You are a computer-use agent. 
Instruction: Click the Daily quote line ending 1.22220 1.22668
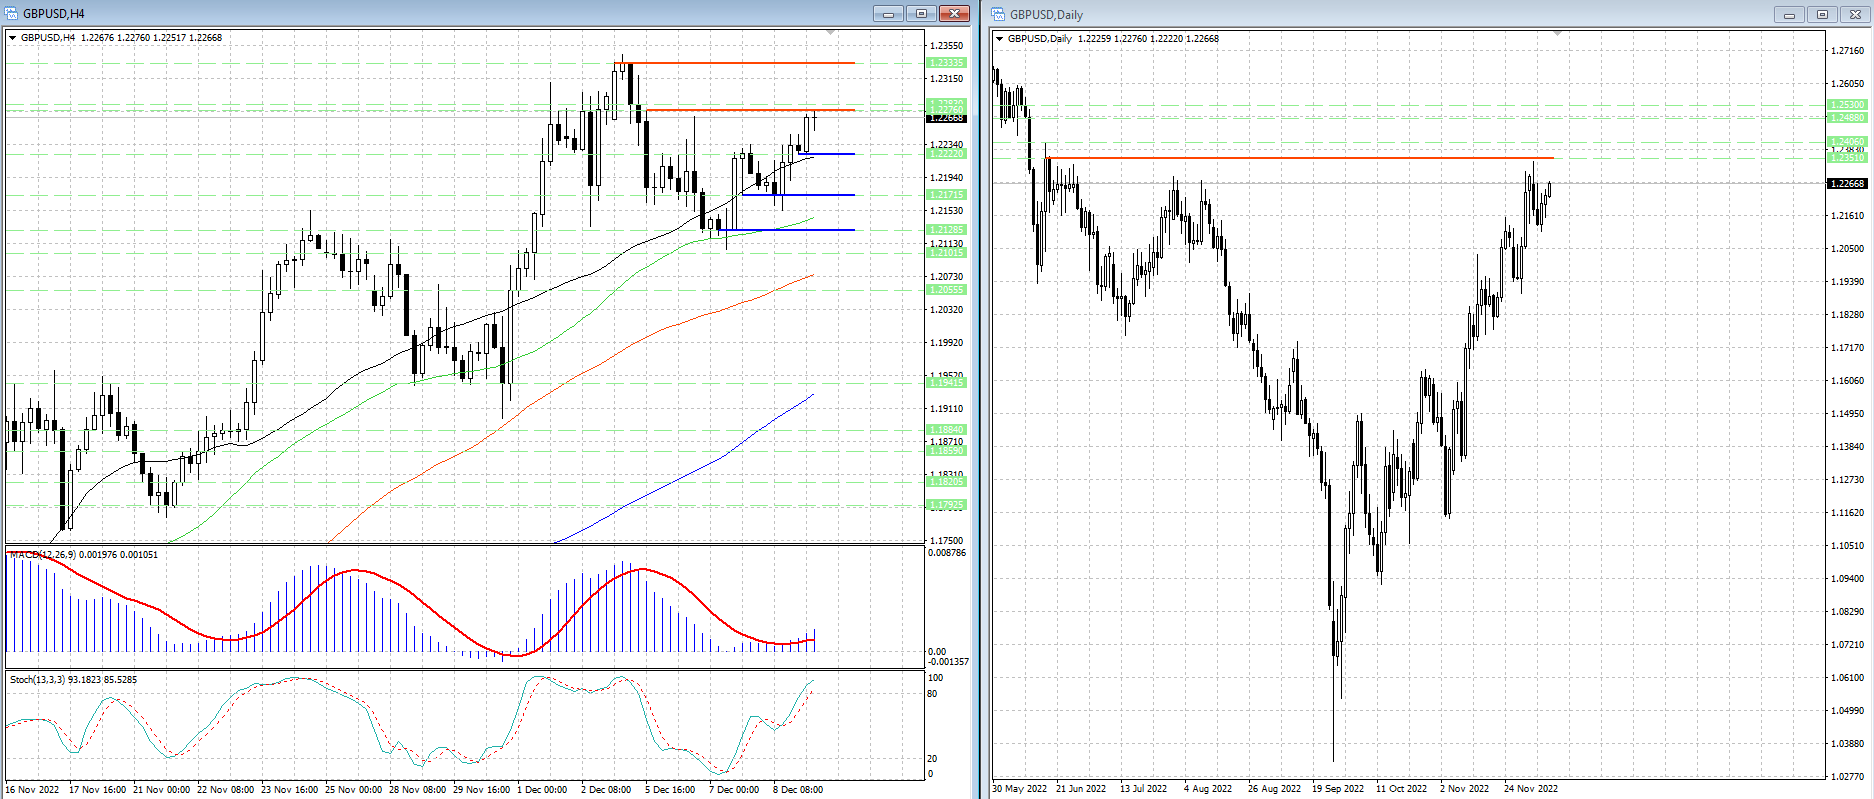click(1113, 39)
